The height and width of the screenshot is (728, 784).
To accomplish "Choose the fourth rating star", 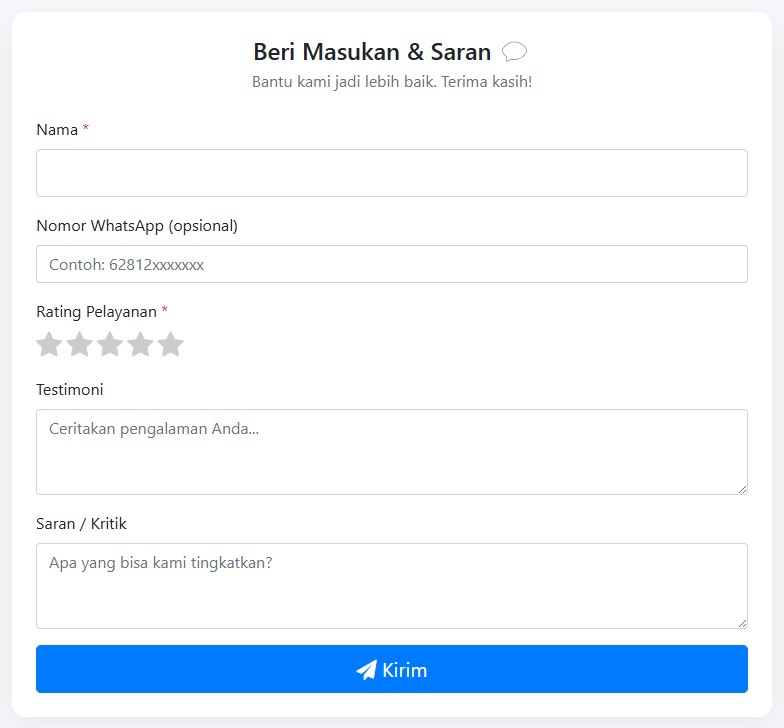I will tap(141, 345).
